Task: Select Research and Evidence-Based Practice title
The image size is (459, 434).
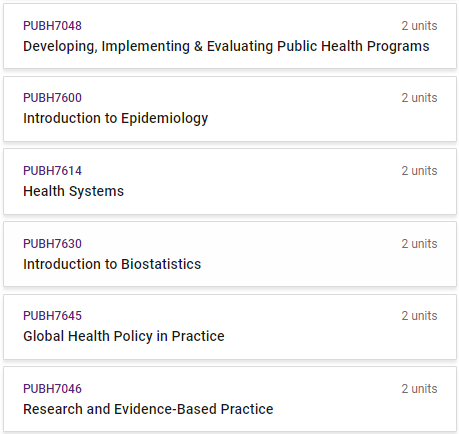Action: 148,409
